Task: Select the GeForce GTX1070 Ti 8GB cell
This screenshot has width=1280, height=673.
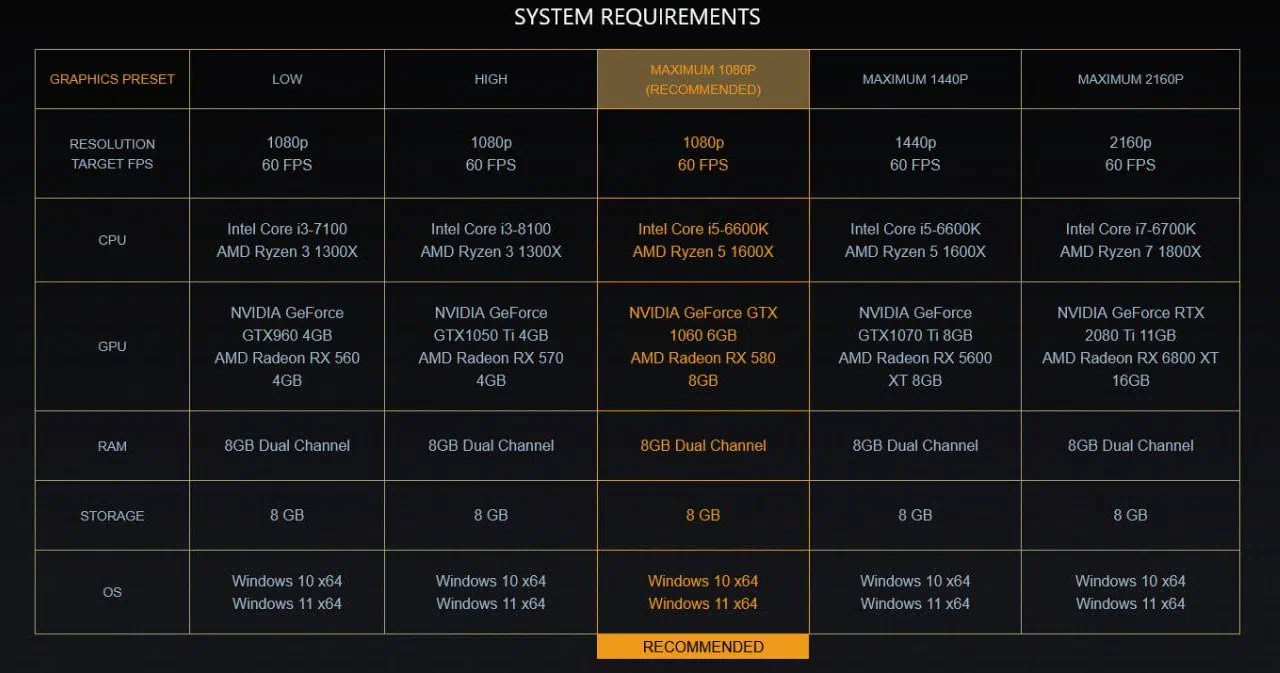Action: click(x=915, y=346)
